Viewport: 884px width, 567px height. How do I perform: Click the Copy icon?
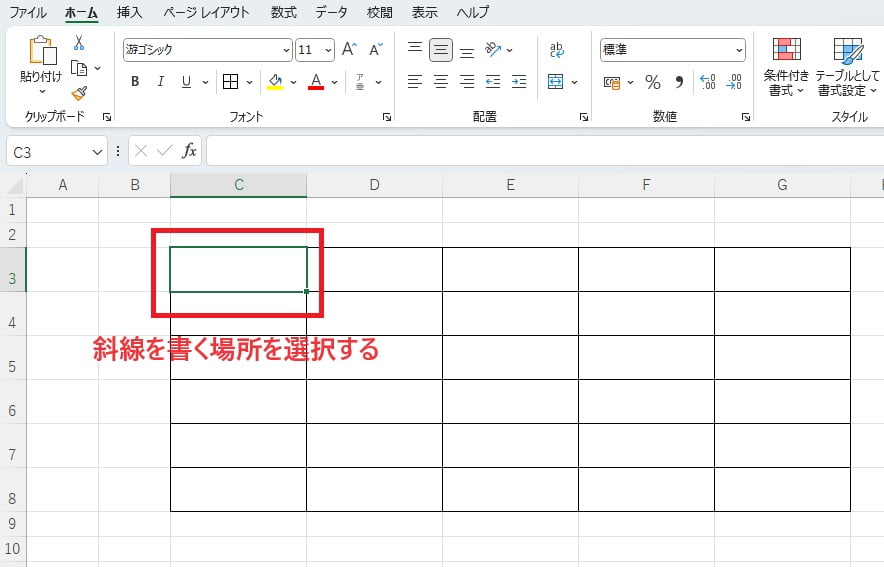click(x=79, y=68)
